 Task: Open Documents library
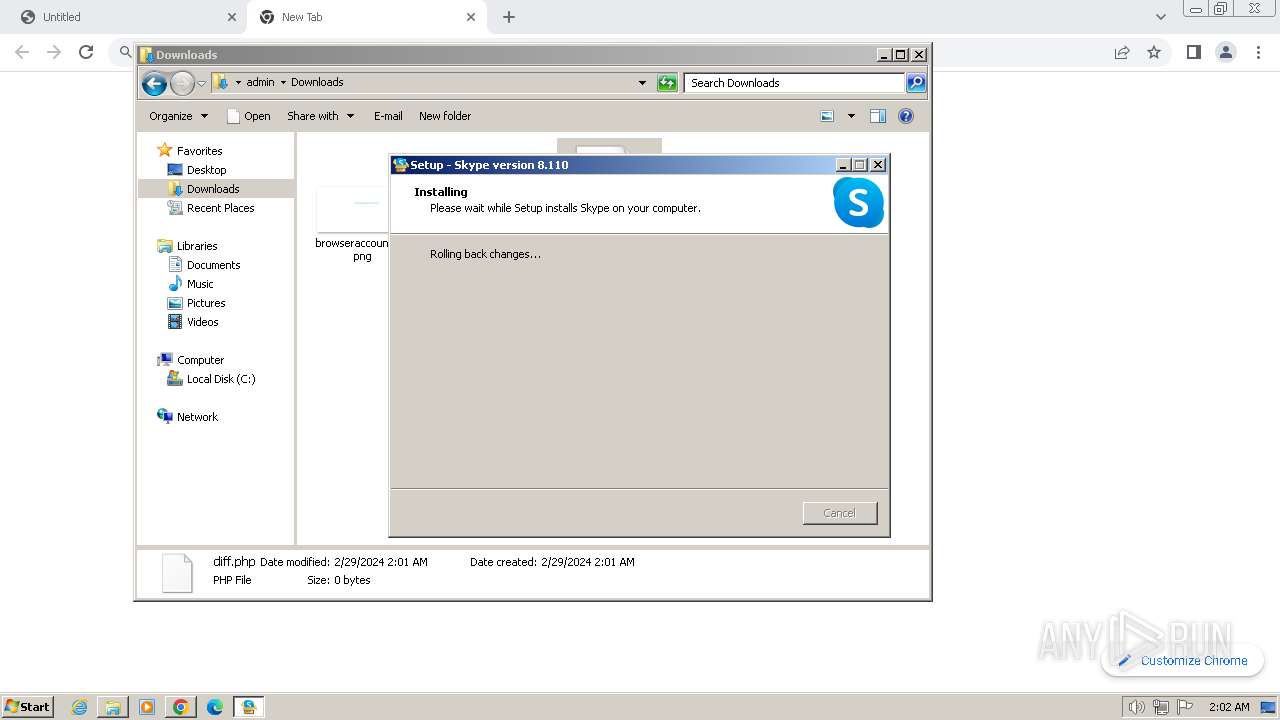[x=214, y=265]
